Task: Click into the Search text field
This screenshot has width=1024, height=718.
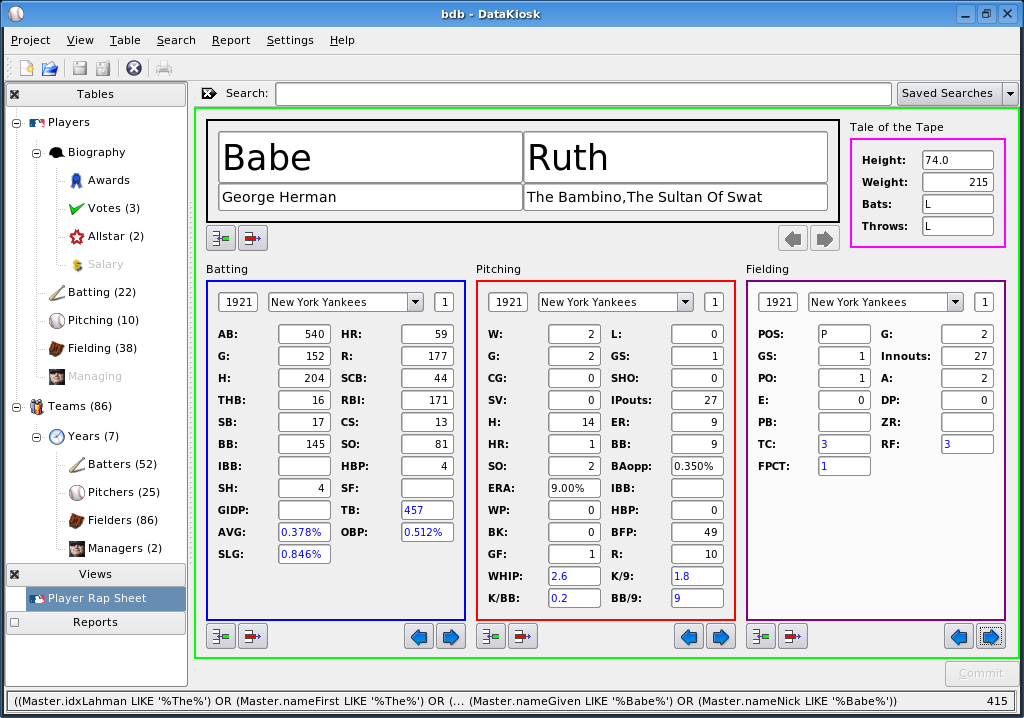Action: 583,93
